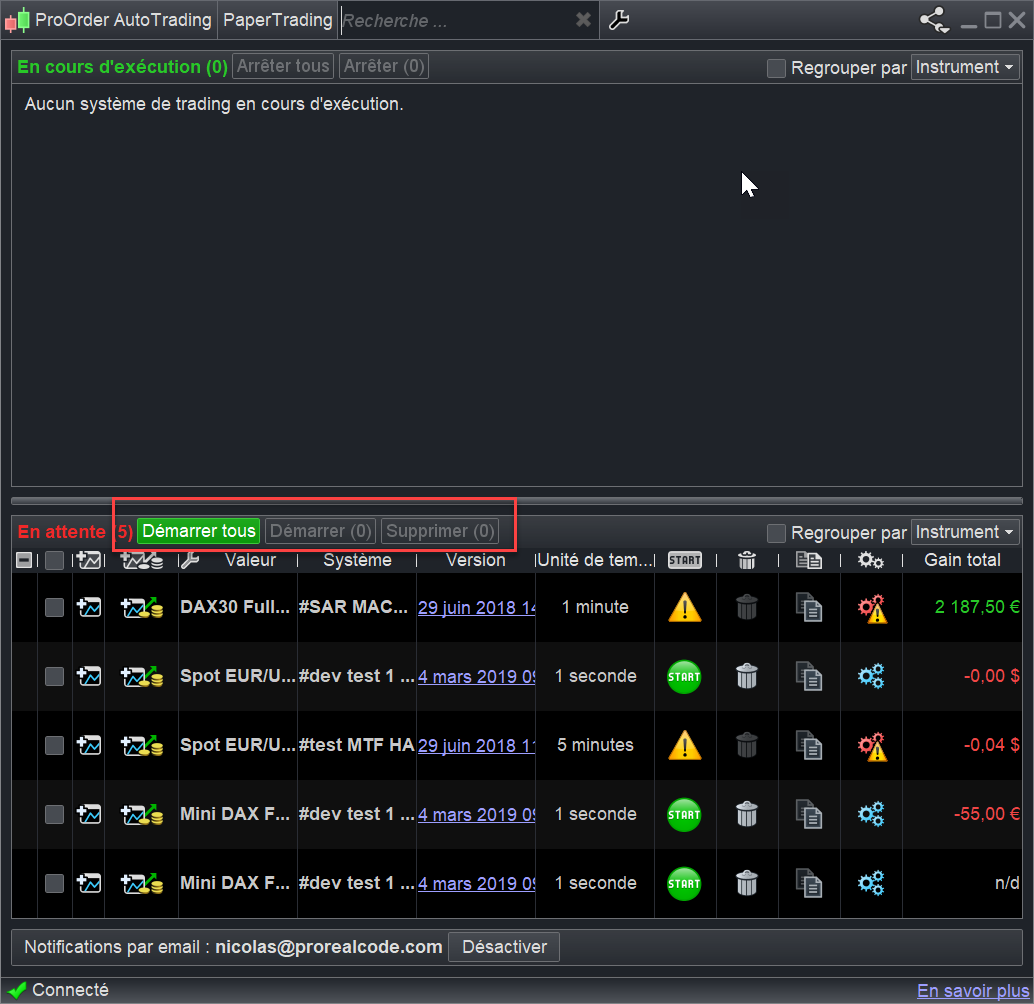The height and width of the screenshot is (1004, 1034).
Task: Open chart icon for DAX30 Full... row
Action: (88, 607)
